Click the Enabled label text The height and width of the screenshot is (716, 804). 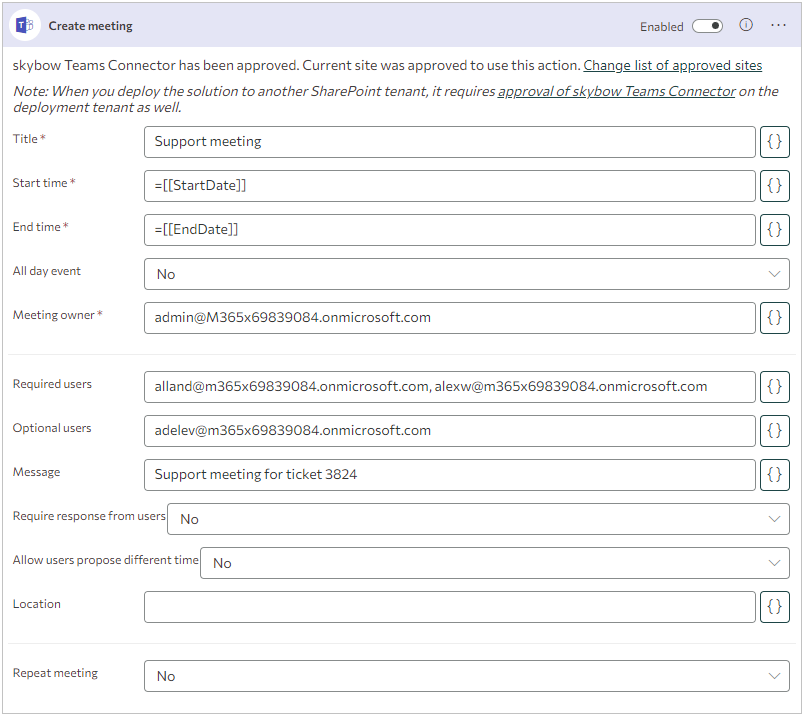(661, 27)
